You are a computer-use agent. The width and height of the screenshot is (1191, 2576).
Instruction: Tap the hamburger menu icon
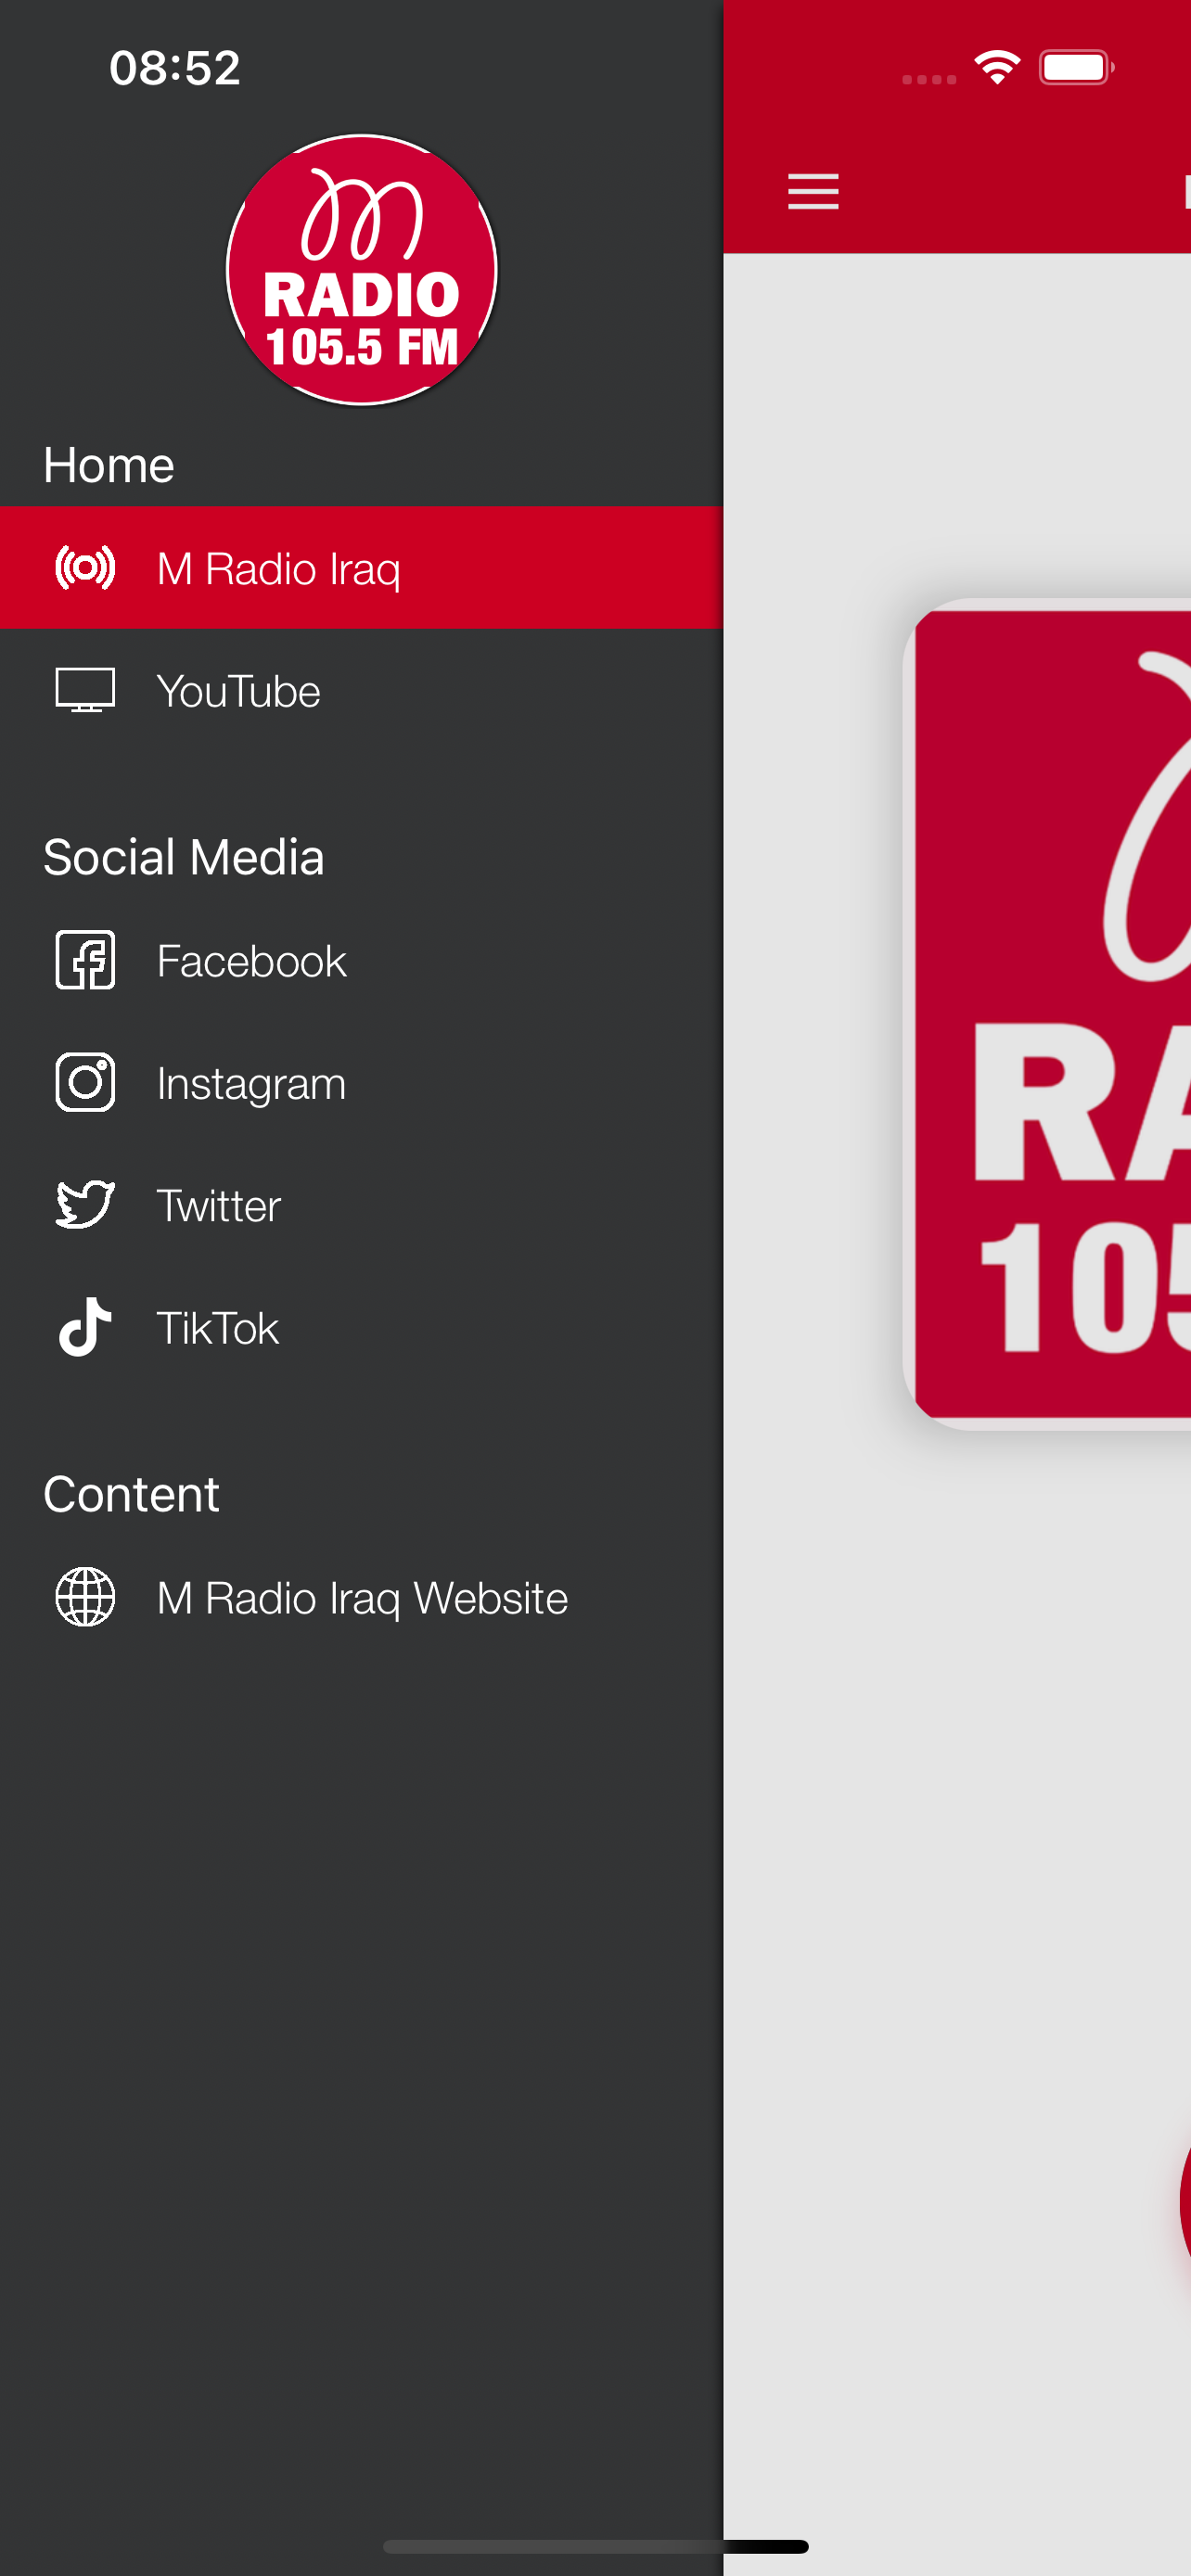coord(813,191)
